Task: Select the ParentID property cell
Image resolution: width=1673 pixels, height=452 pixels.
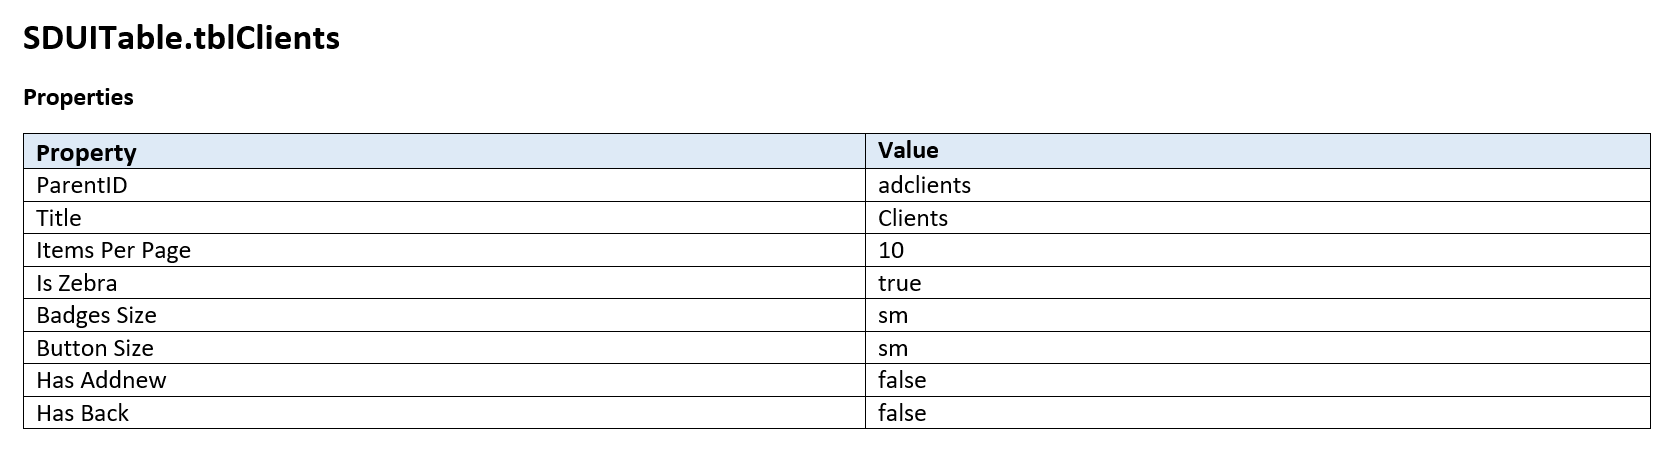Action: pyautogui.click(x=82, y=185)
